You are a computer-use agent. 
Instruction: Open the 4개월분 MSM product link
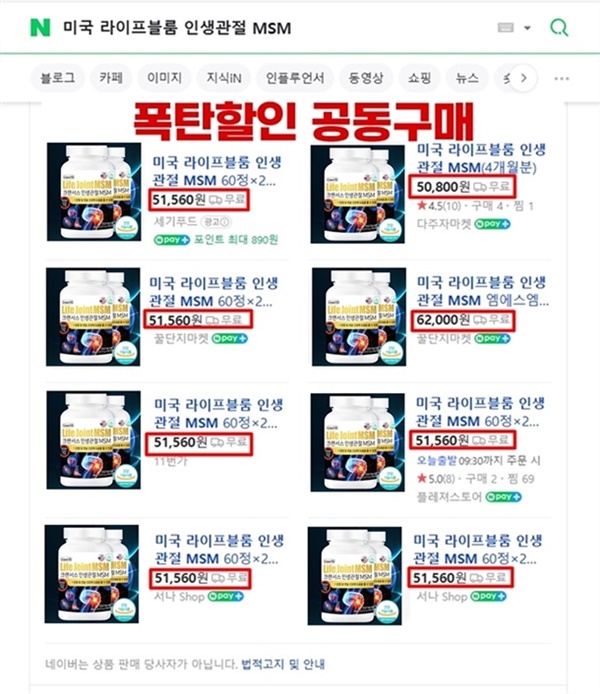pyautogui.click(x=481, y=158)
